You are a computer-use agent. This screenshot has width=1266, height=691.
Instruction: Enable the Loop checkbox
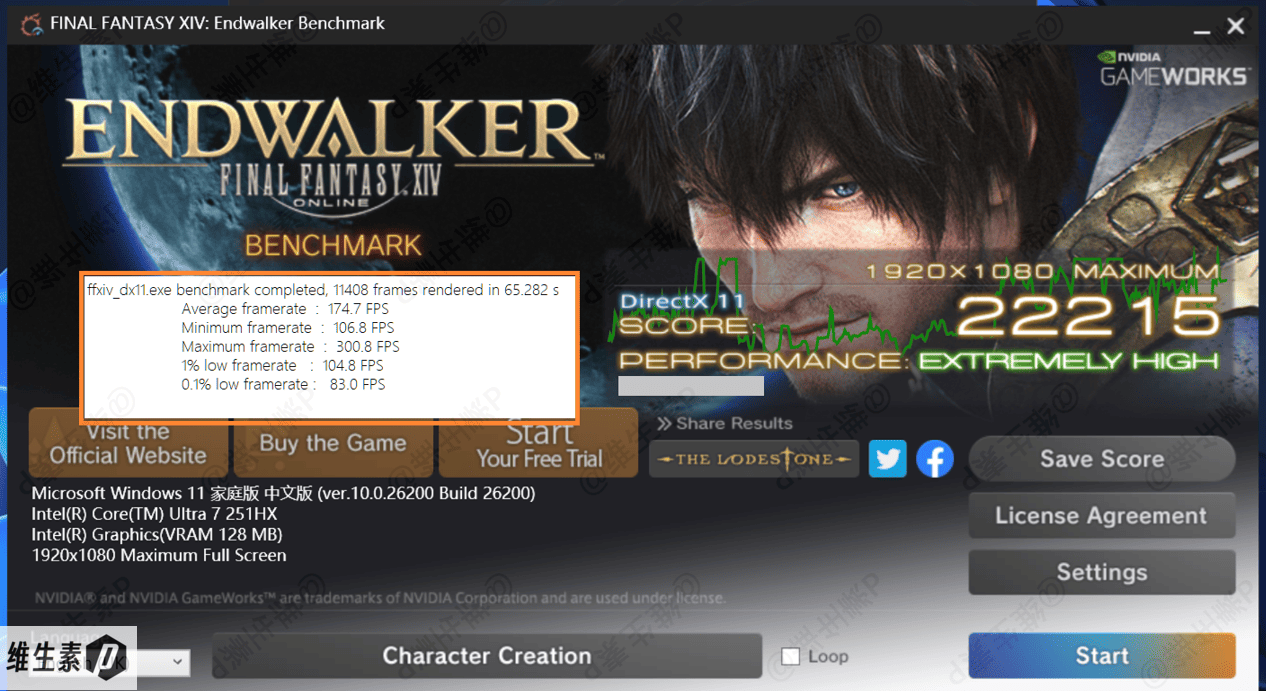[x=791, y=656]
